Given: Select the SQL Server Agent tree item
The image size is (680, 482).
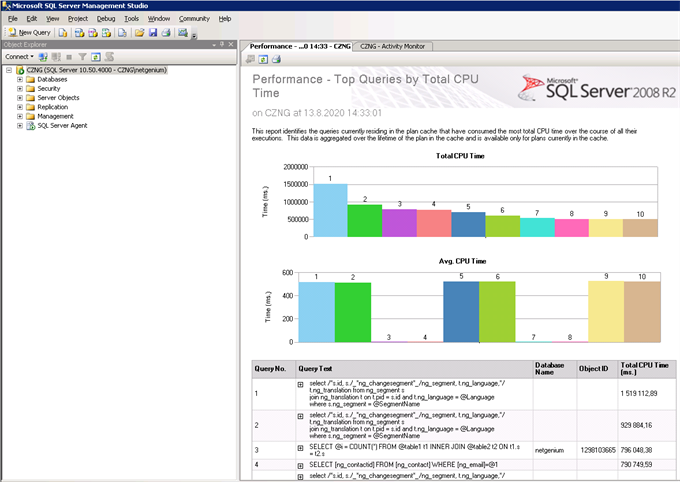Looking at the screenshot, I should click(62, 125).
